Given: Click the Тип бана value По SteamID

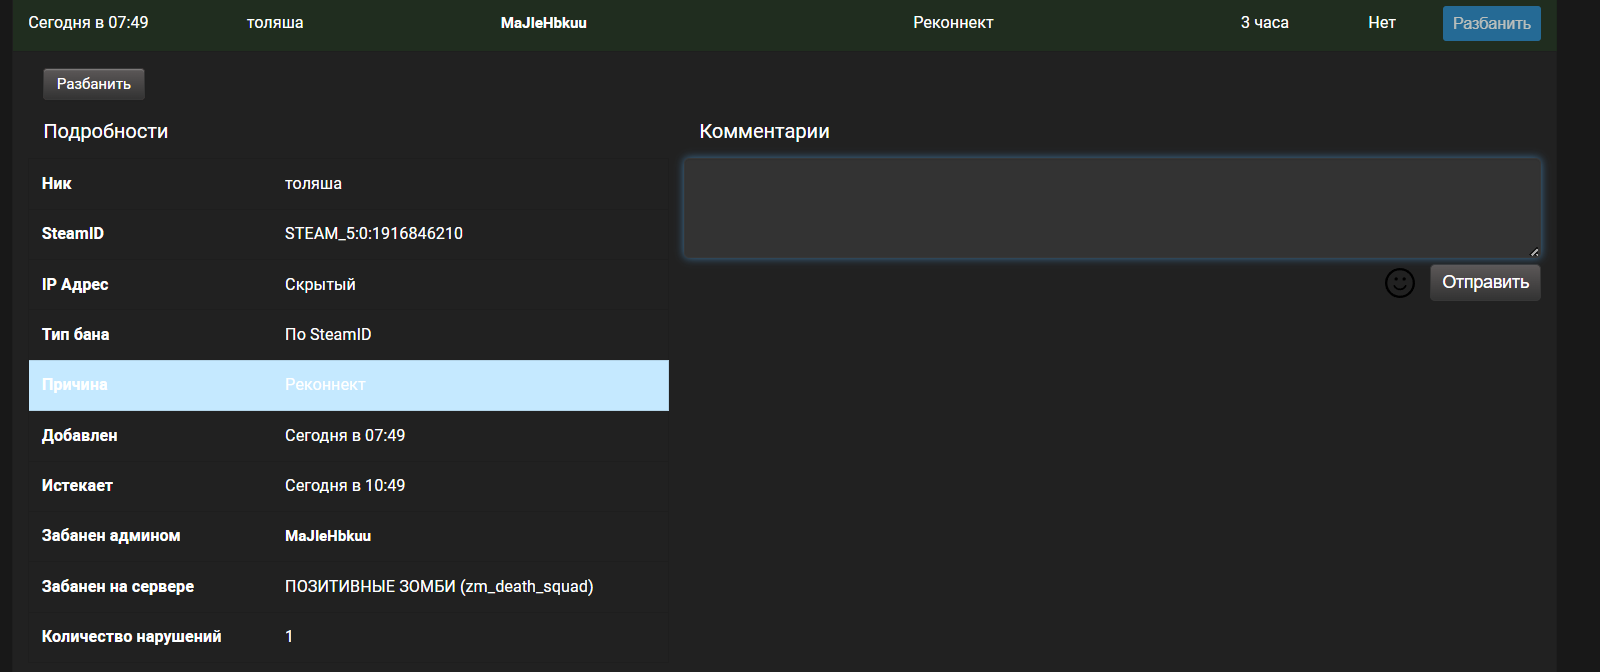Looking at the screenshot, I should coord(328,334).
